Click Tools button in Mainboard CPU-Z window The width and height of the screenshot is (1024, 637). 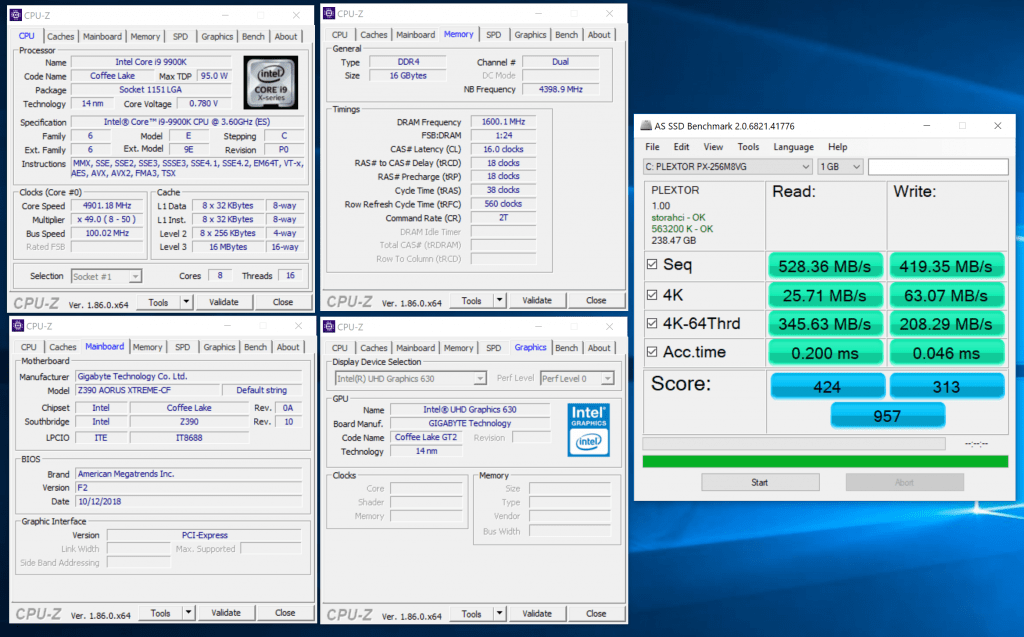tap(160, 613)
